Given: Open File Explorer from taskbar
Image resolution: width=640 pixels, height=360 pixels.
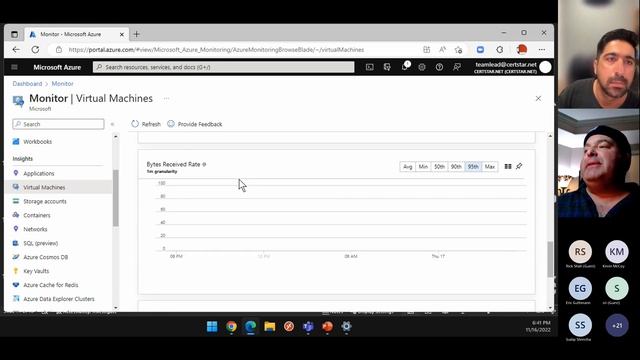Looking at the screenshot, I should [x=270, y=327].
